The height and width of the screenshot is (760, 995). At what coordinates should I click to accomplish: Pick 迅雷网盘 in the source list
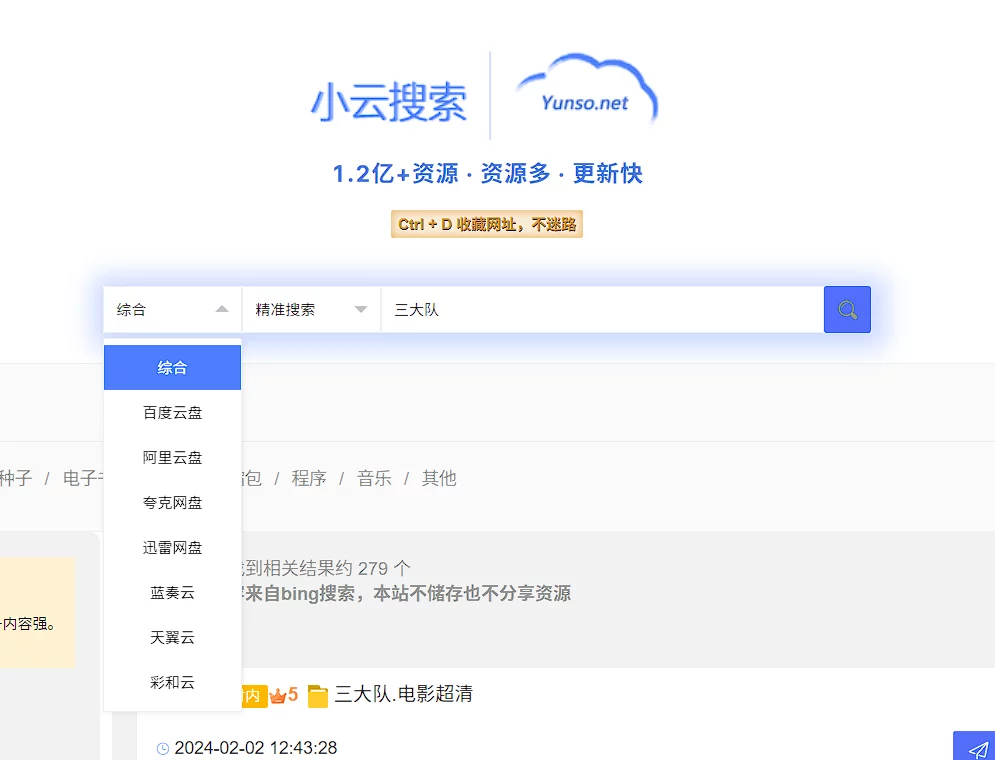(172, 548)
